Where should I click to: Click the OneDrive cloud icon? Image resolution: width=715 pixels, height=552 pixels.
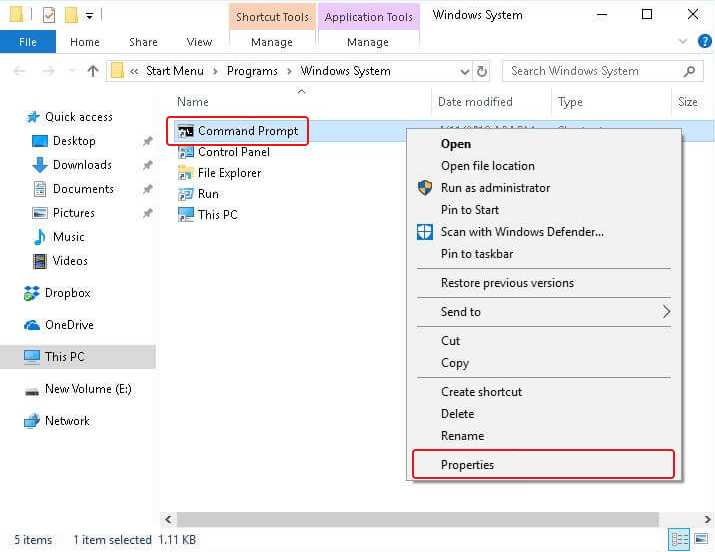pyautogui.click(x=31, y=325)
